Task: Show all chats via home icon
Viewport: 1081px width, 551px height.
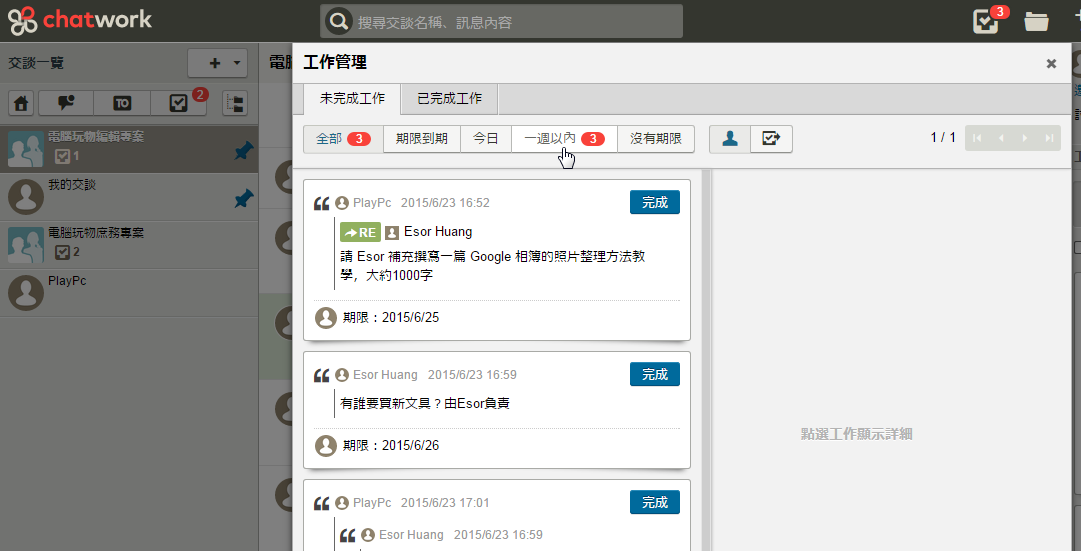Action: coord(22,103)
